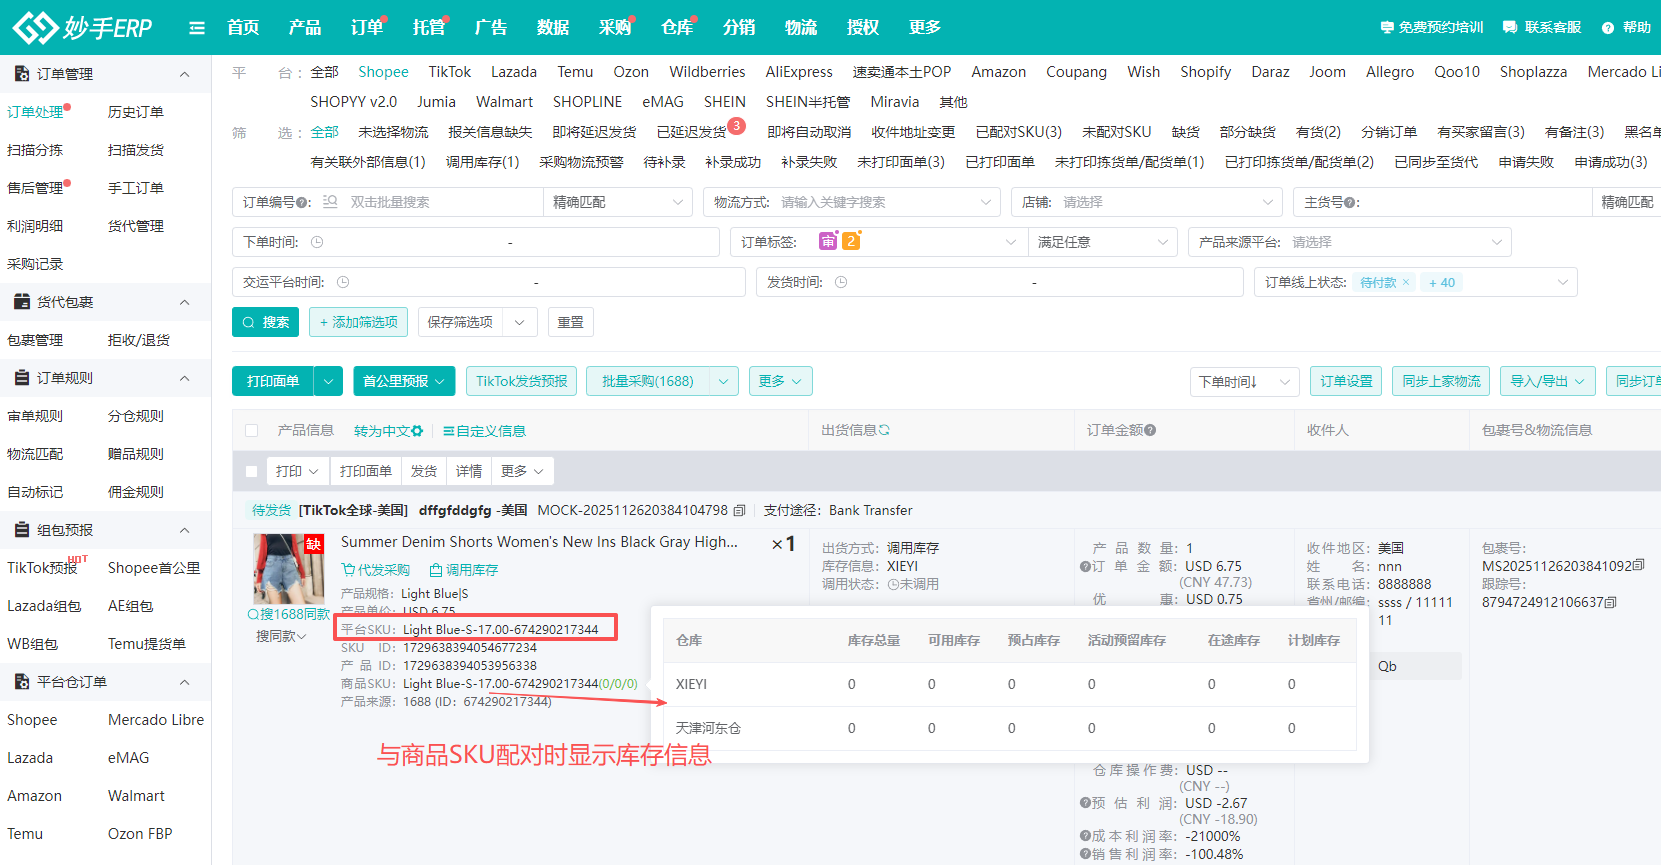The image size is (1661, 865).
Task: Click the 妙手ERP logo icon
Action: coord(35,27)
